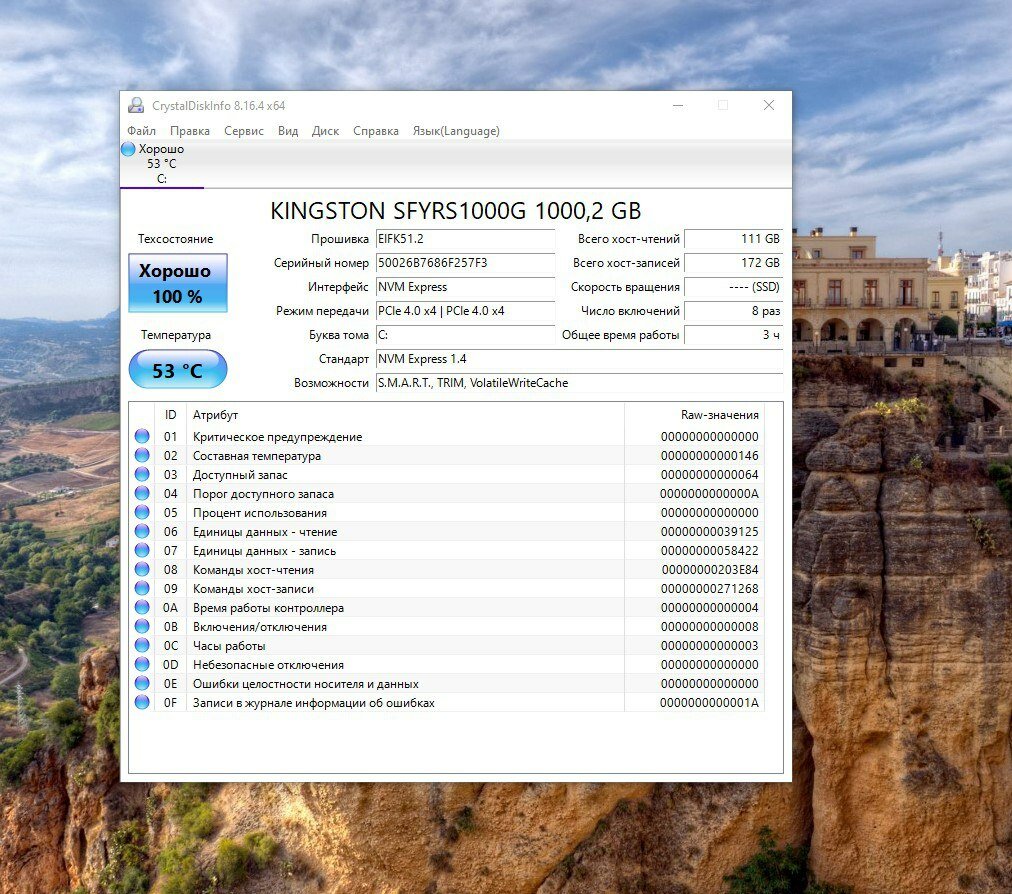This screenshot has width=1012, height=894.
Task: Click raw value 00000000203E84
Action: [710, 570]
